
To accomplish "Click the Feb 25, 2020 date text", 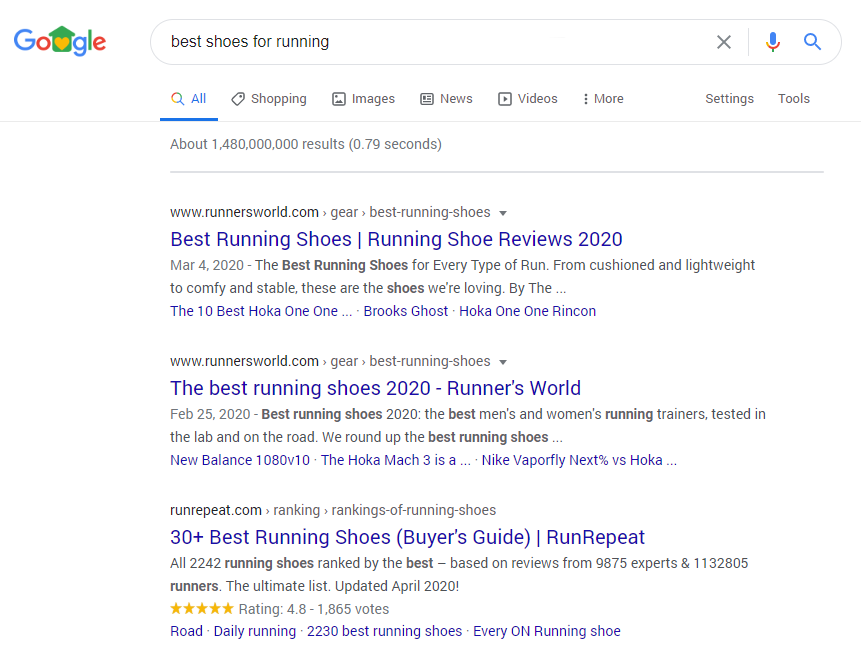I will point(210,414).
